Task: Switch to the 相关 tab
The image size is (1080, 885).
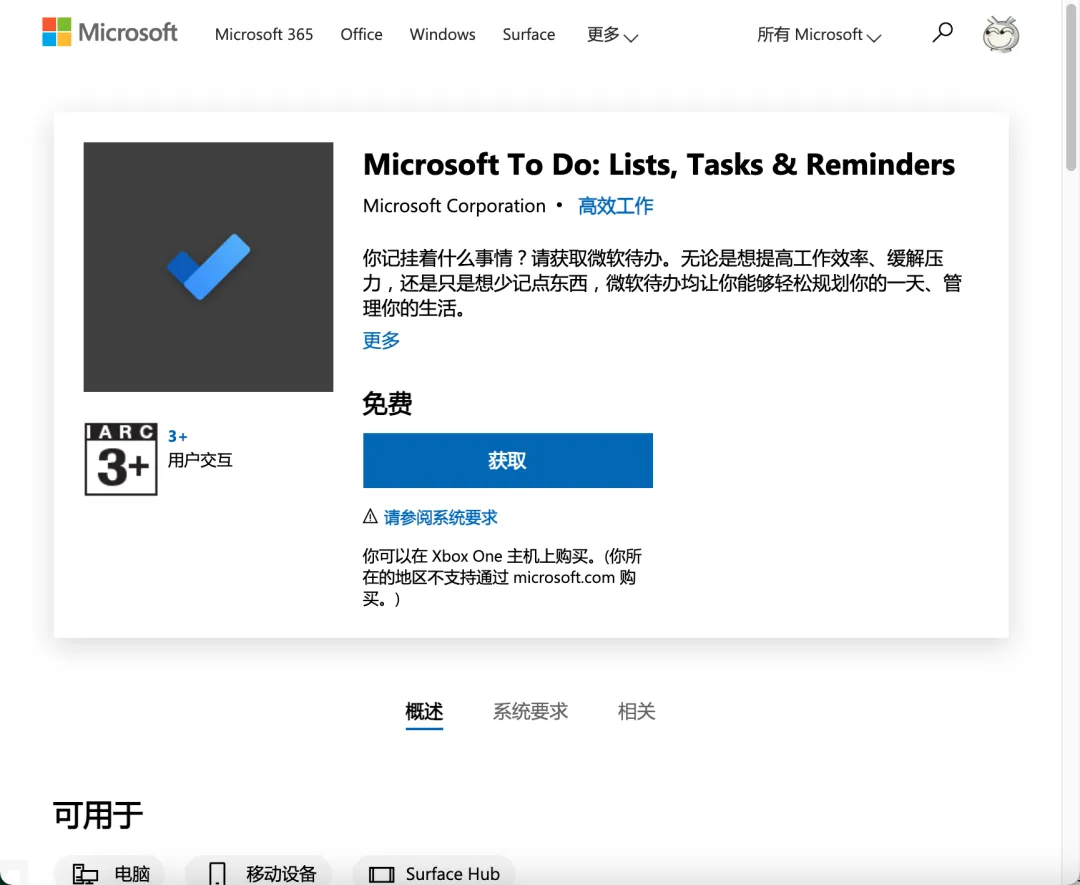Action: pos(637,711)
